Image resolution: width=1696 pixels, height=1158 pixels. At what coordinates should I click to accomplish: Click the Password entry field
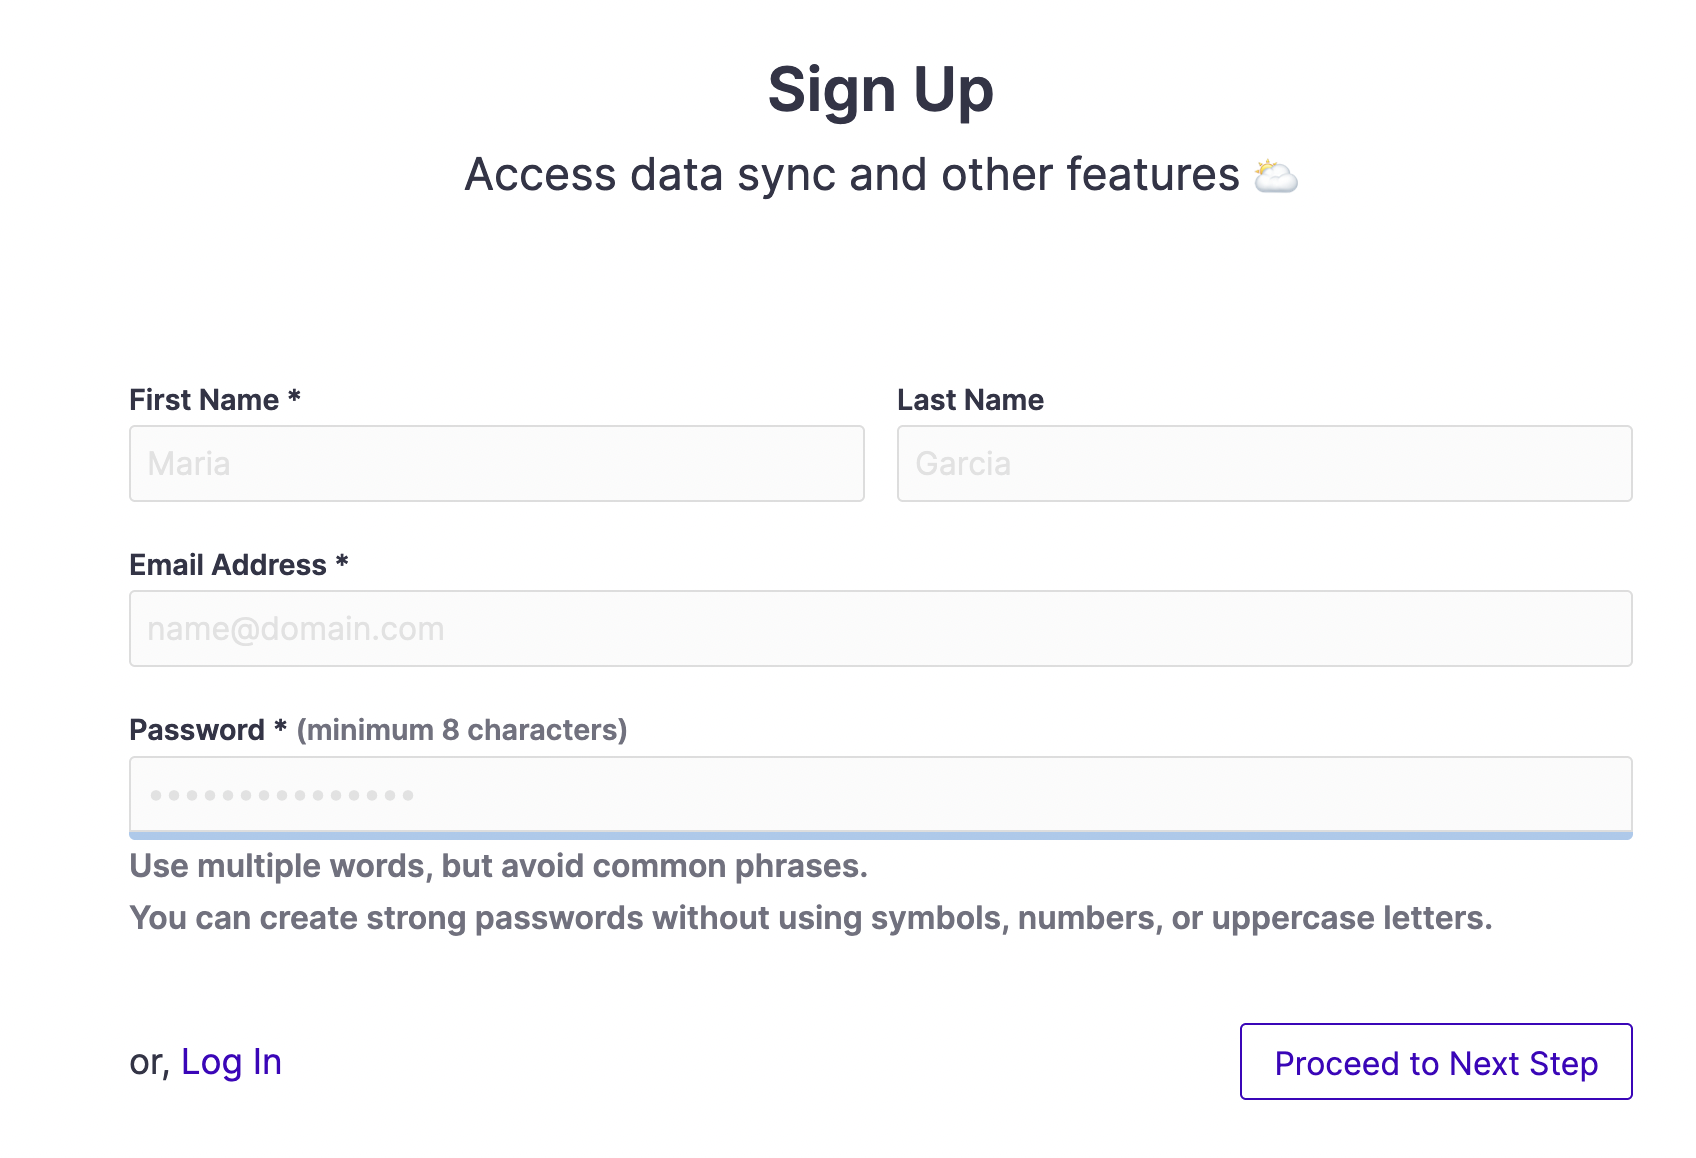tap(881, 794)
